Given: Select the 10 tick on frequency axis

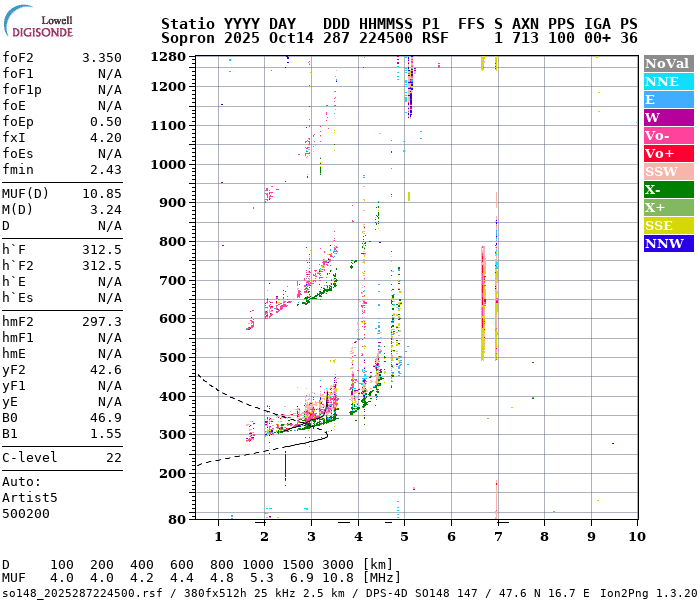Looking at the screenshot, I should [x=636, y=537].
